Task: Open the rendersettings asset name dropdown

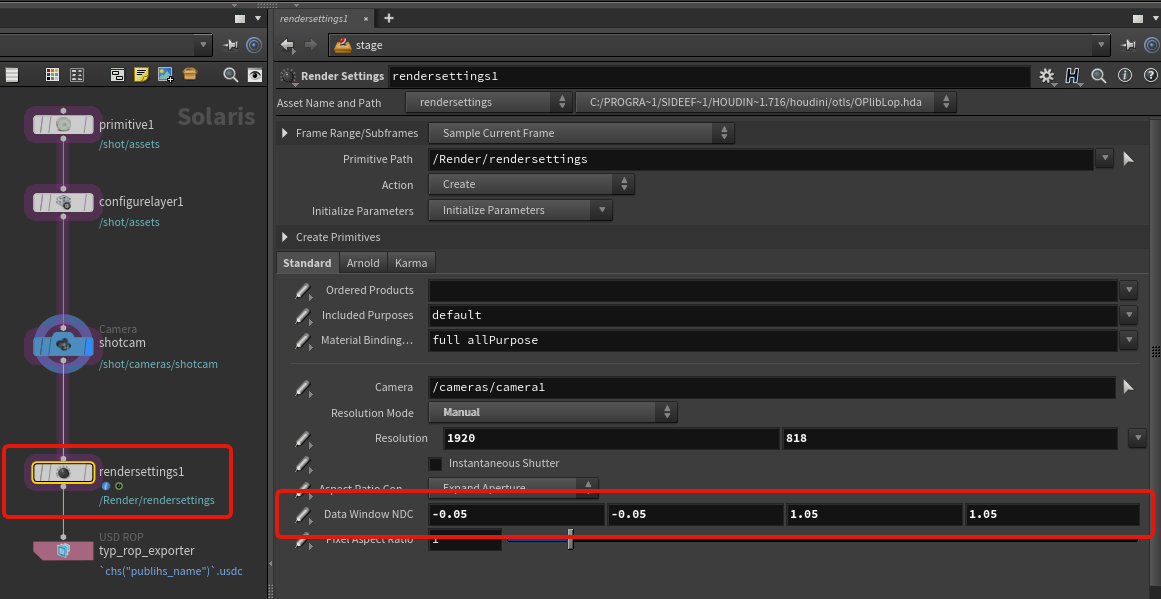Action: 489,102
